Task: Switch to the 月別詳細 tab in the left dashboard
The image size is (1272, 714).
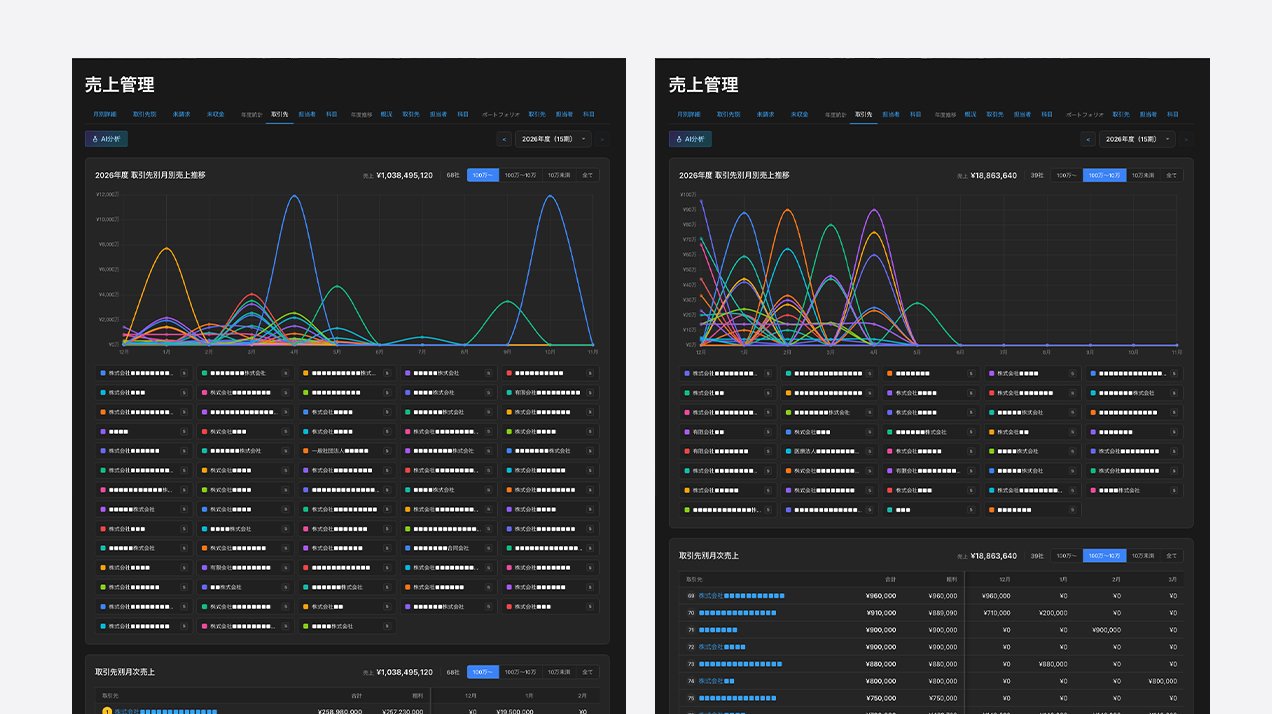Action: [105, 114]
